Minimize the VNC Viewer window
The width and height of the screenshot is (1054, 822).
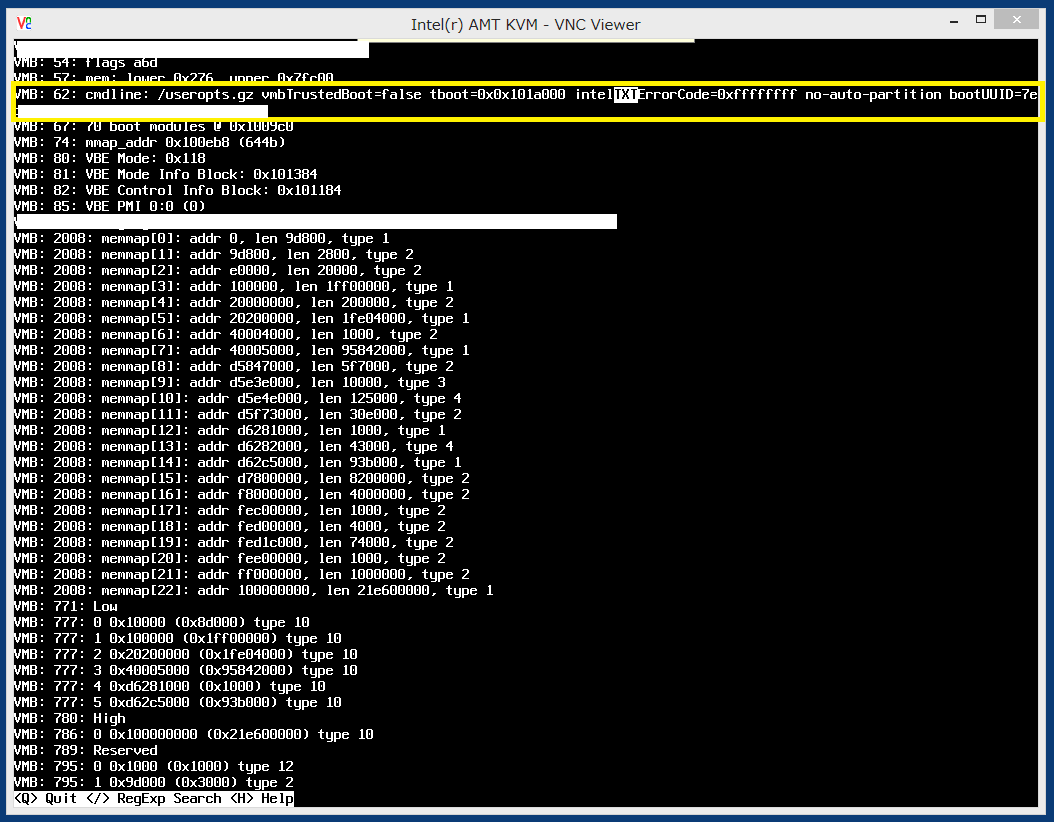954,22
